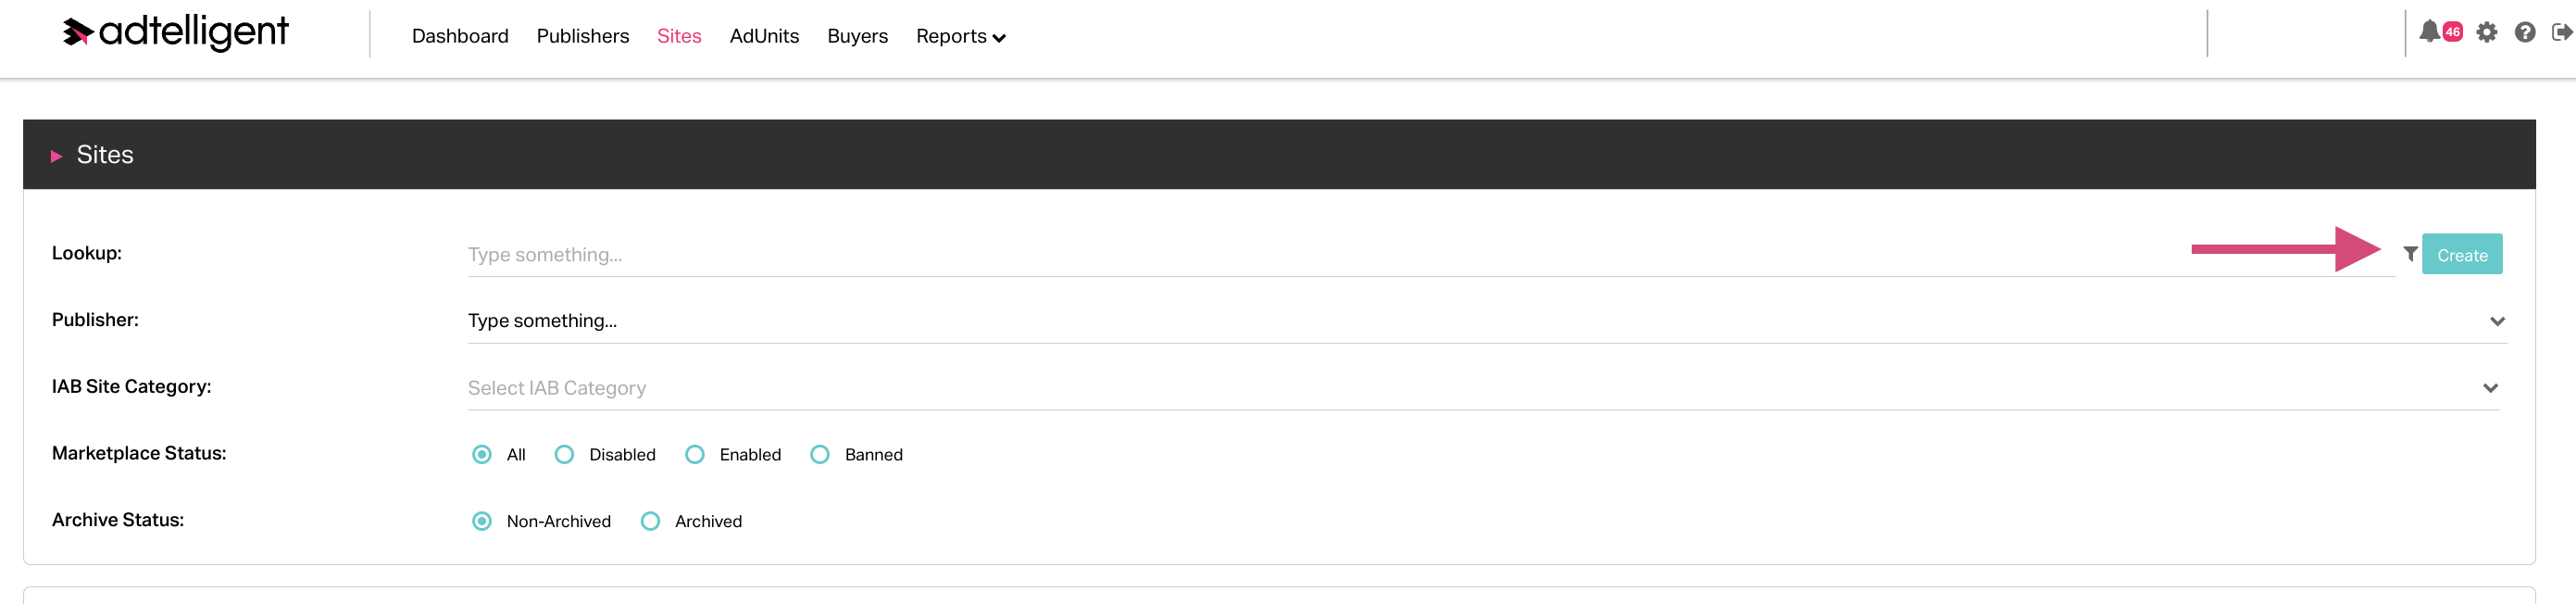
Task: Go to the Dashboard tab
Action: pyautogui.click(x=460, y=37)
